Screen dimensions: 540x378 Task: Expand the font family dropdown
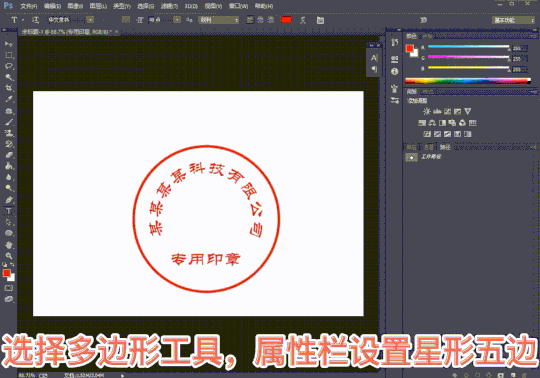click(90, 20)
